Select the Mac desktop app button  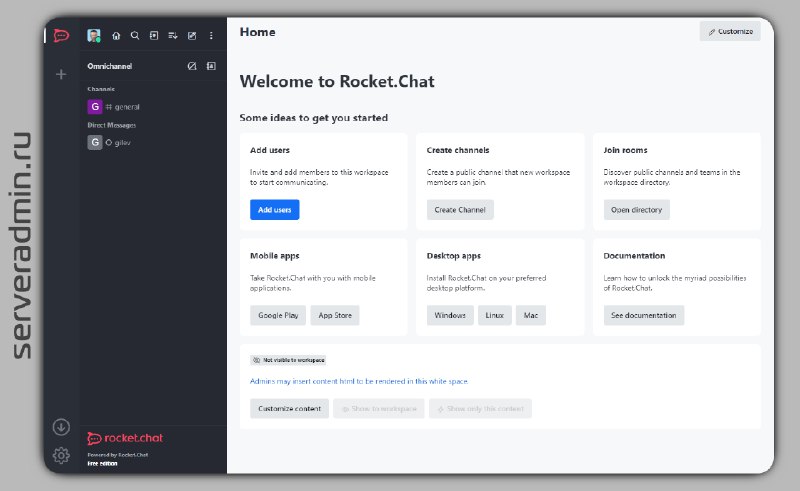pyautogui.click(x=531, y=315)
